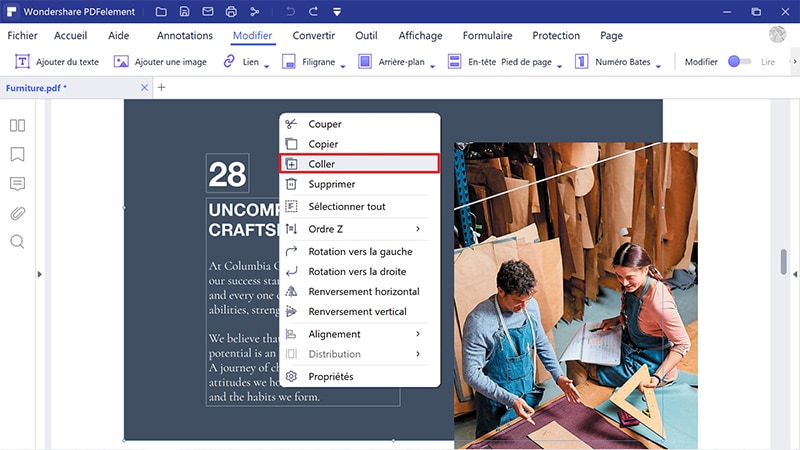Choose Copier from the context menu
This screenshot has height=450, width=800.
[x=360, y=144]
